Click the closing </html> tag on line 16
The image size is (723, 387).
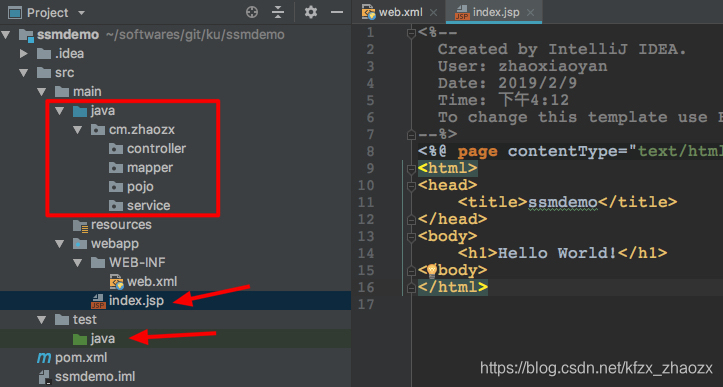[453, 287]
